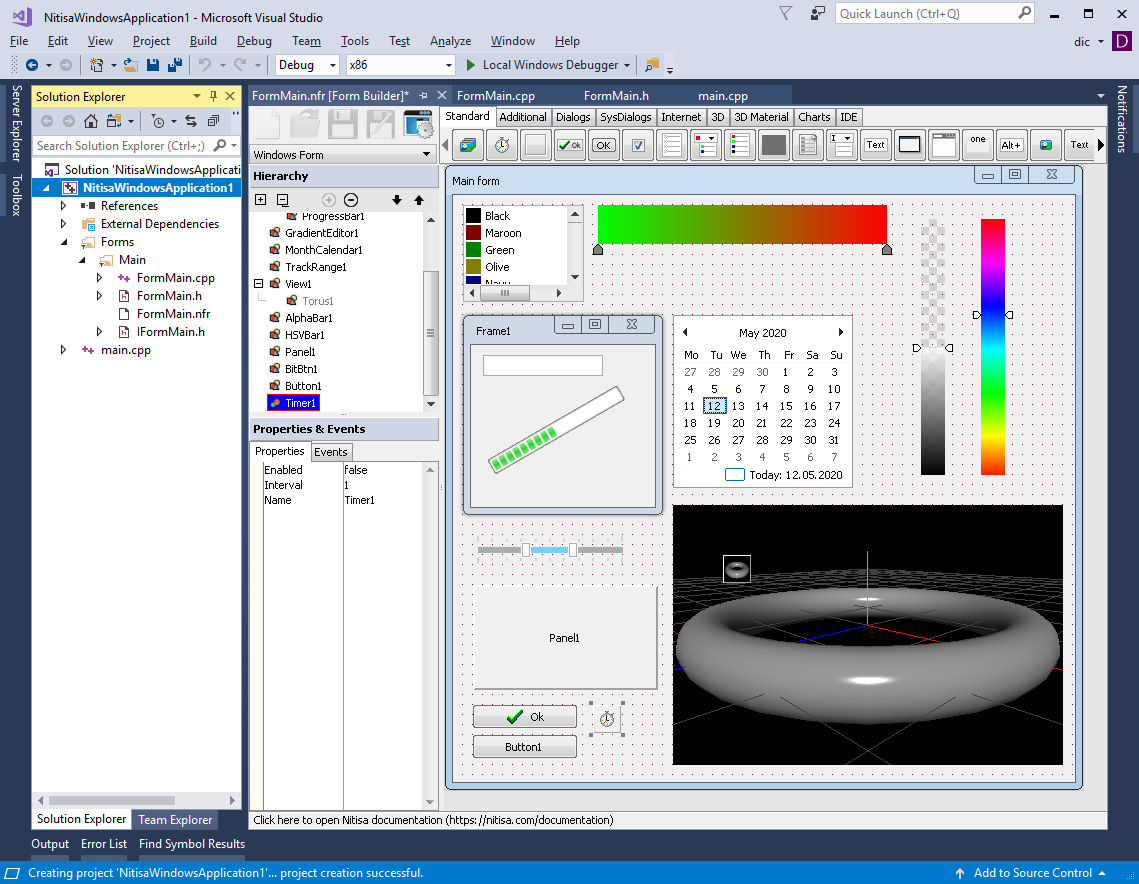Open Local Windows Debugger dropdown arrow
This screenshot has height=884, width=1139.
[627, 65]
